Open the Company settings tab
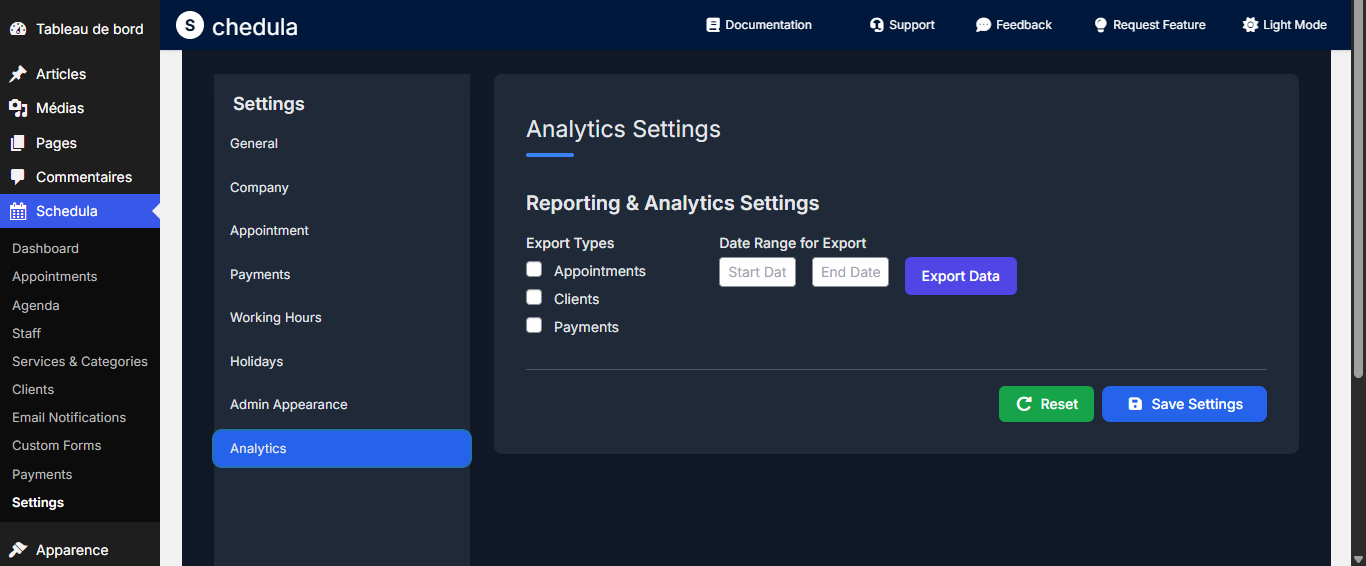 coord(342,187)
